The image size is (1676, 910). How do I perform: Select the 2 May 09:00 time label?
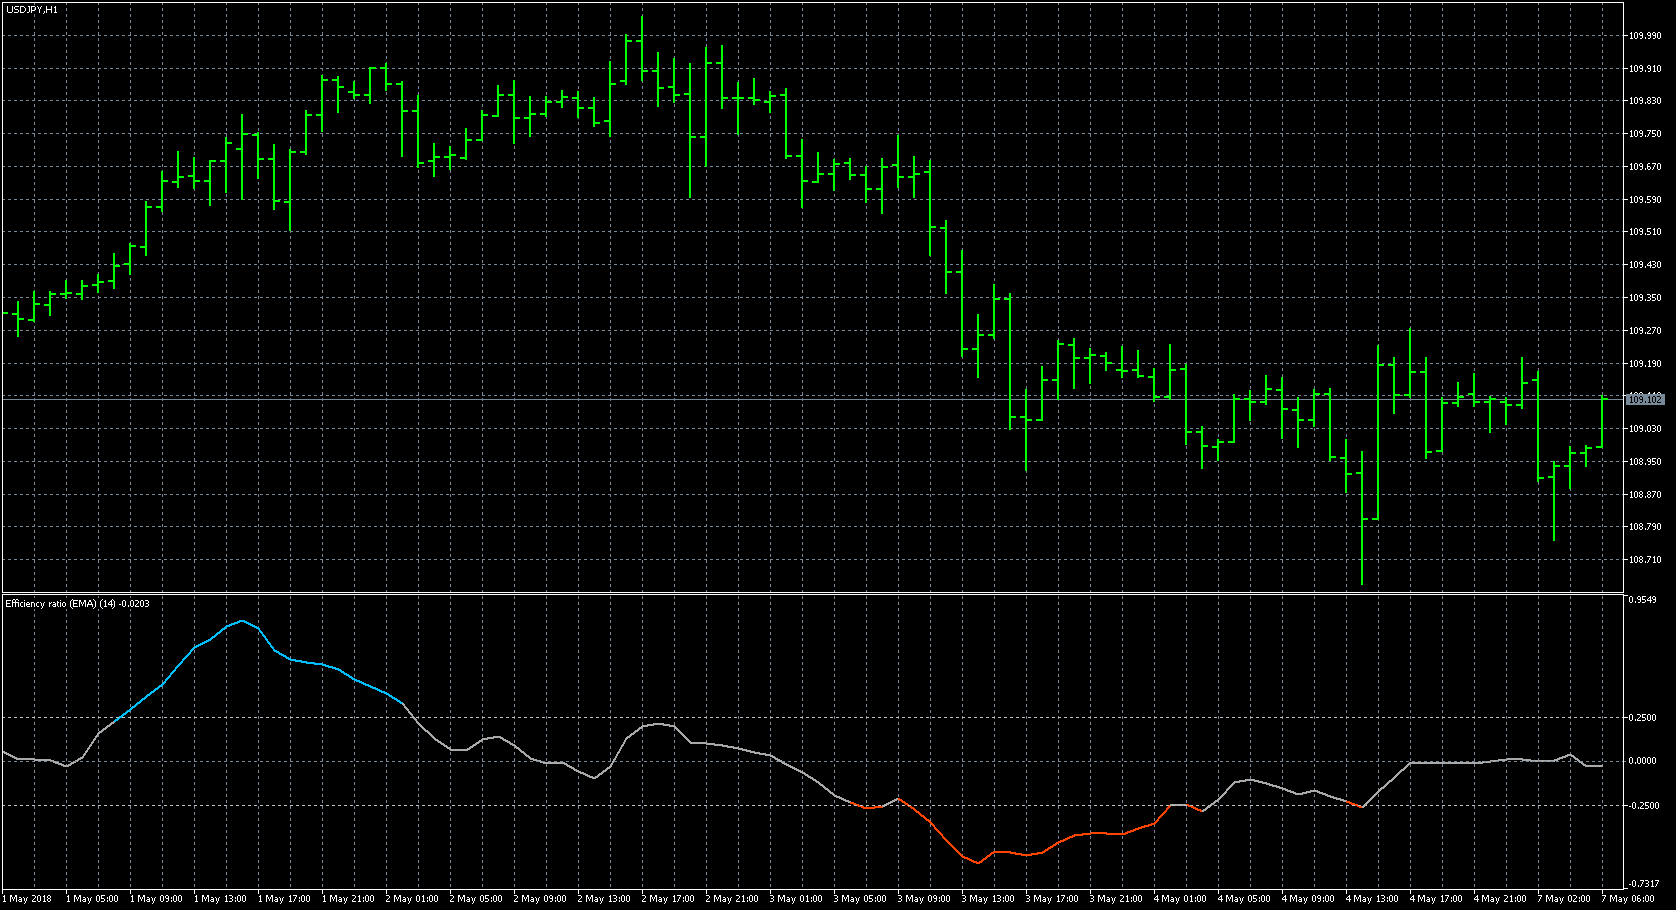(541, 899)
